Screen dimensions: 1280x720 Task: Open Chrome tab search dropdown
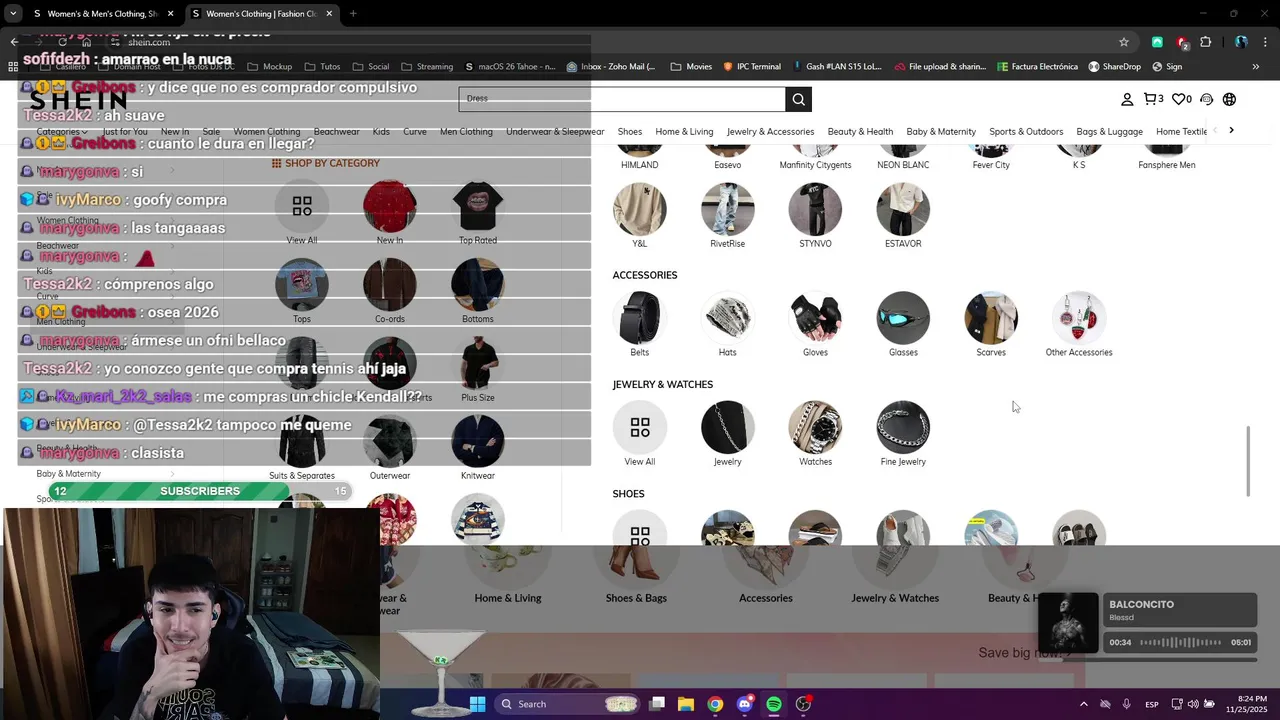[x=13, y=13]
